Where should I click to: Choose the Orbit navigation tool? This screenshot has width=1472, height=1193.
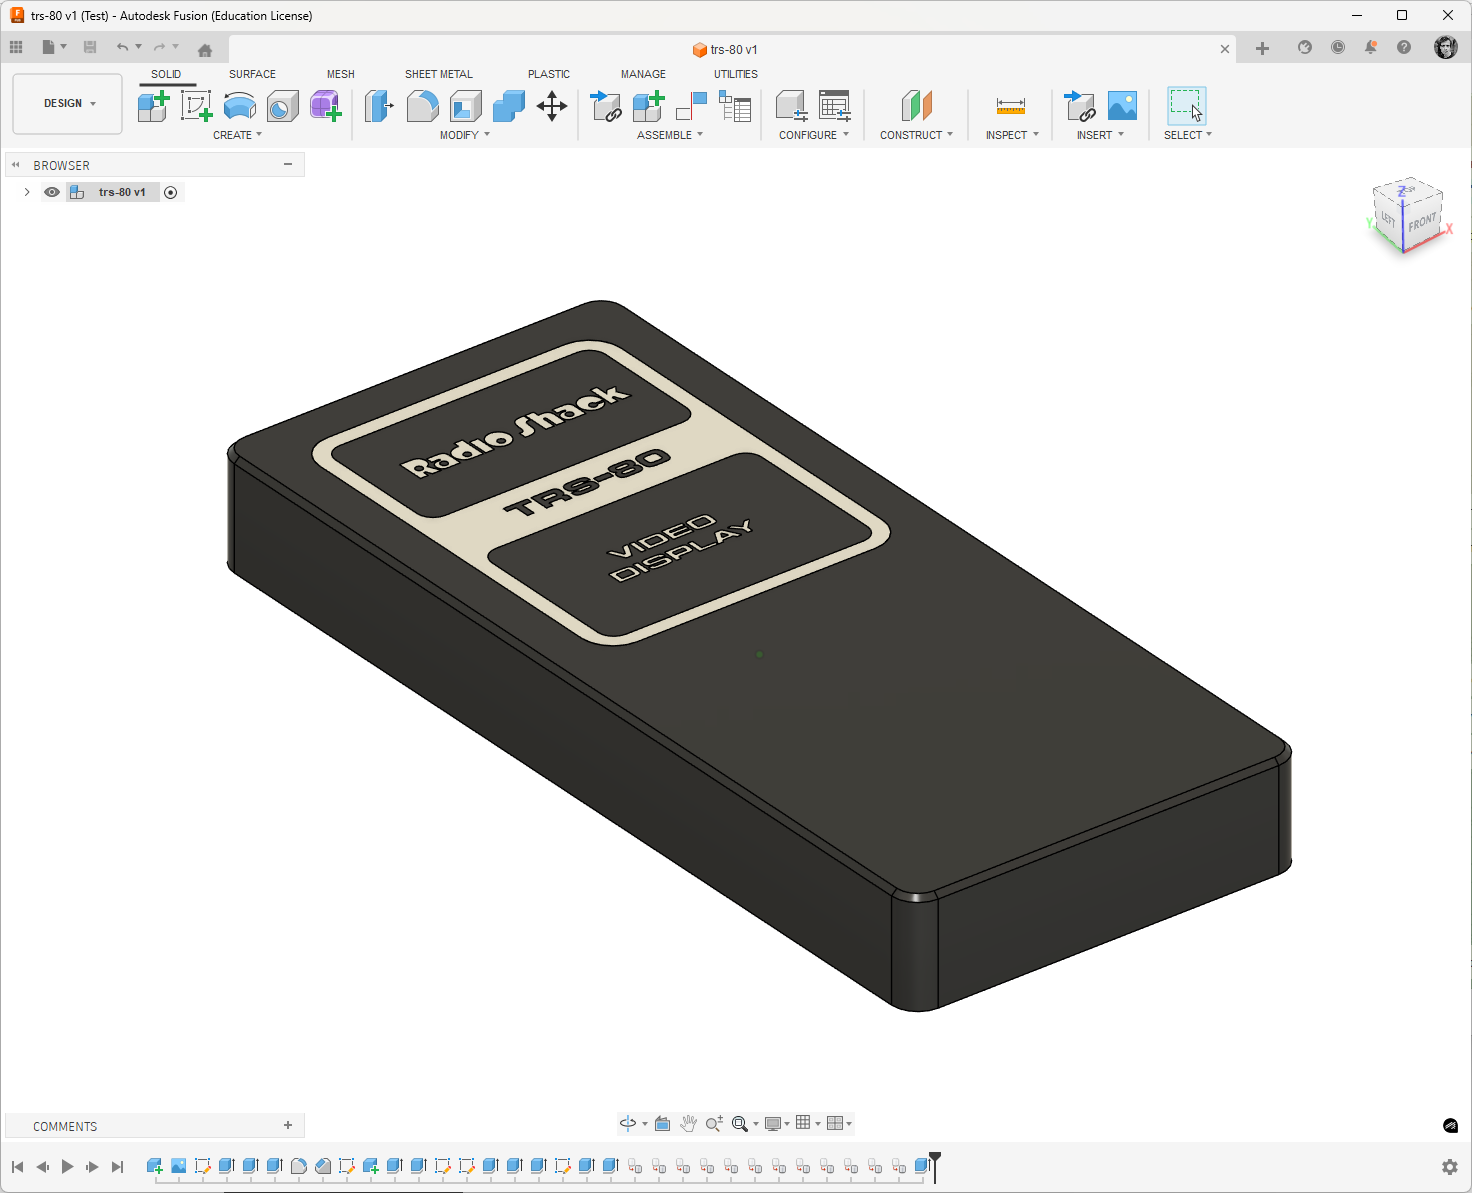(628, 1123)
